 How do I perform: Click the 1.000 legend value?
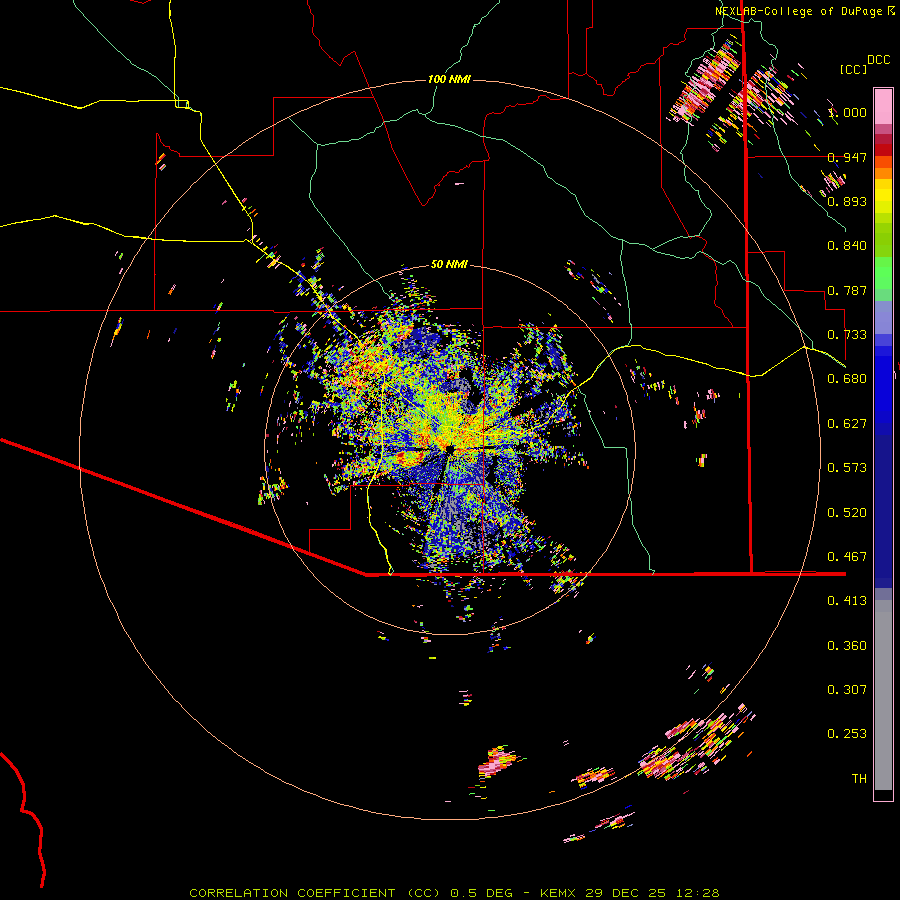[847, 112]
